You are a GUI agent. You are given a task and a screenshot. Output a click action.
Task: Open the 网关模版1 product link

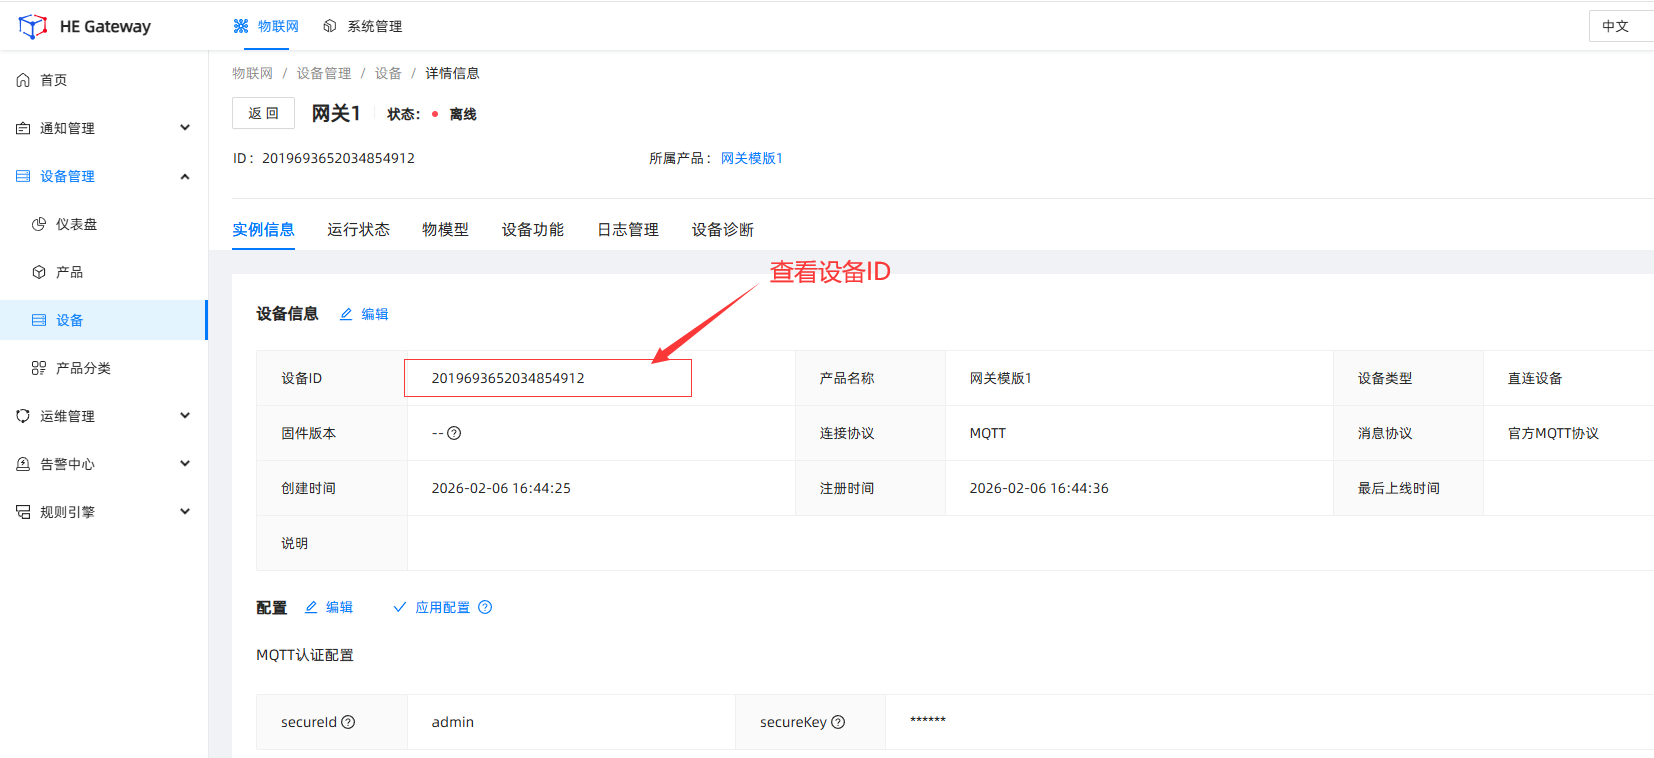pos(751,158)
